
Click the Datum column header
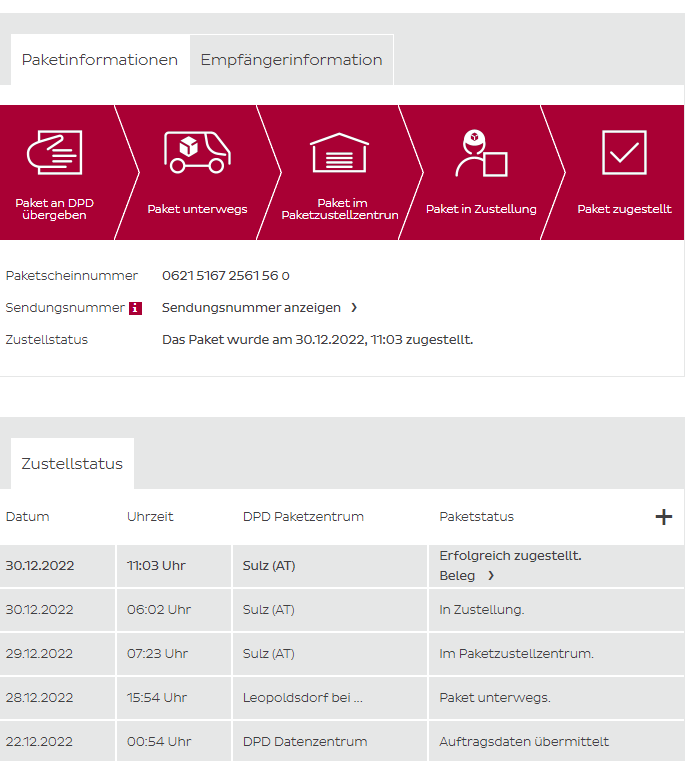coord(27,517)
